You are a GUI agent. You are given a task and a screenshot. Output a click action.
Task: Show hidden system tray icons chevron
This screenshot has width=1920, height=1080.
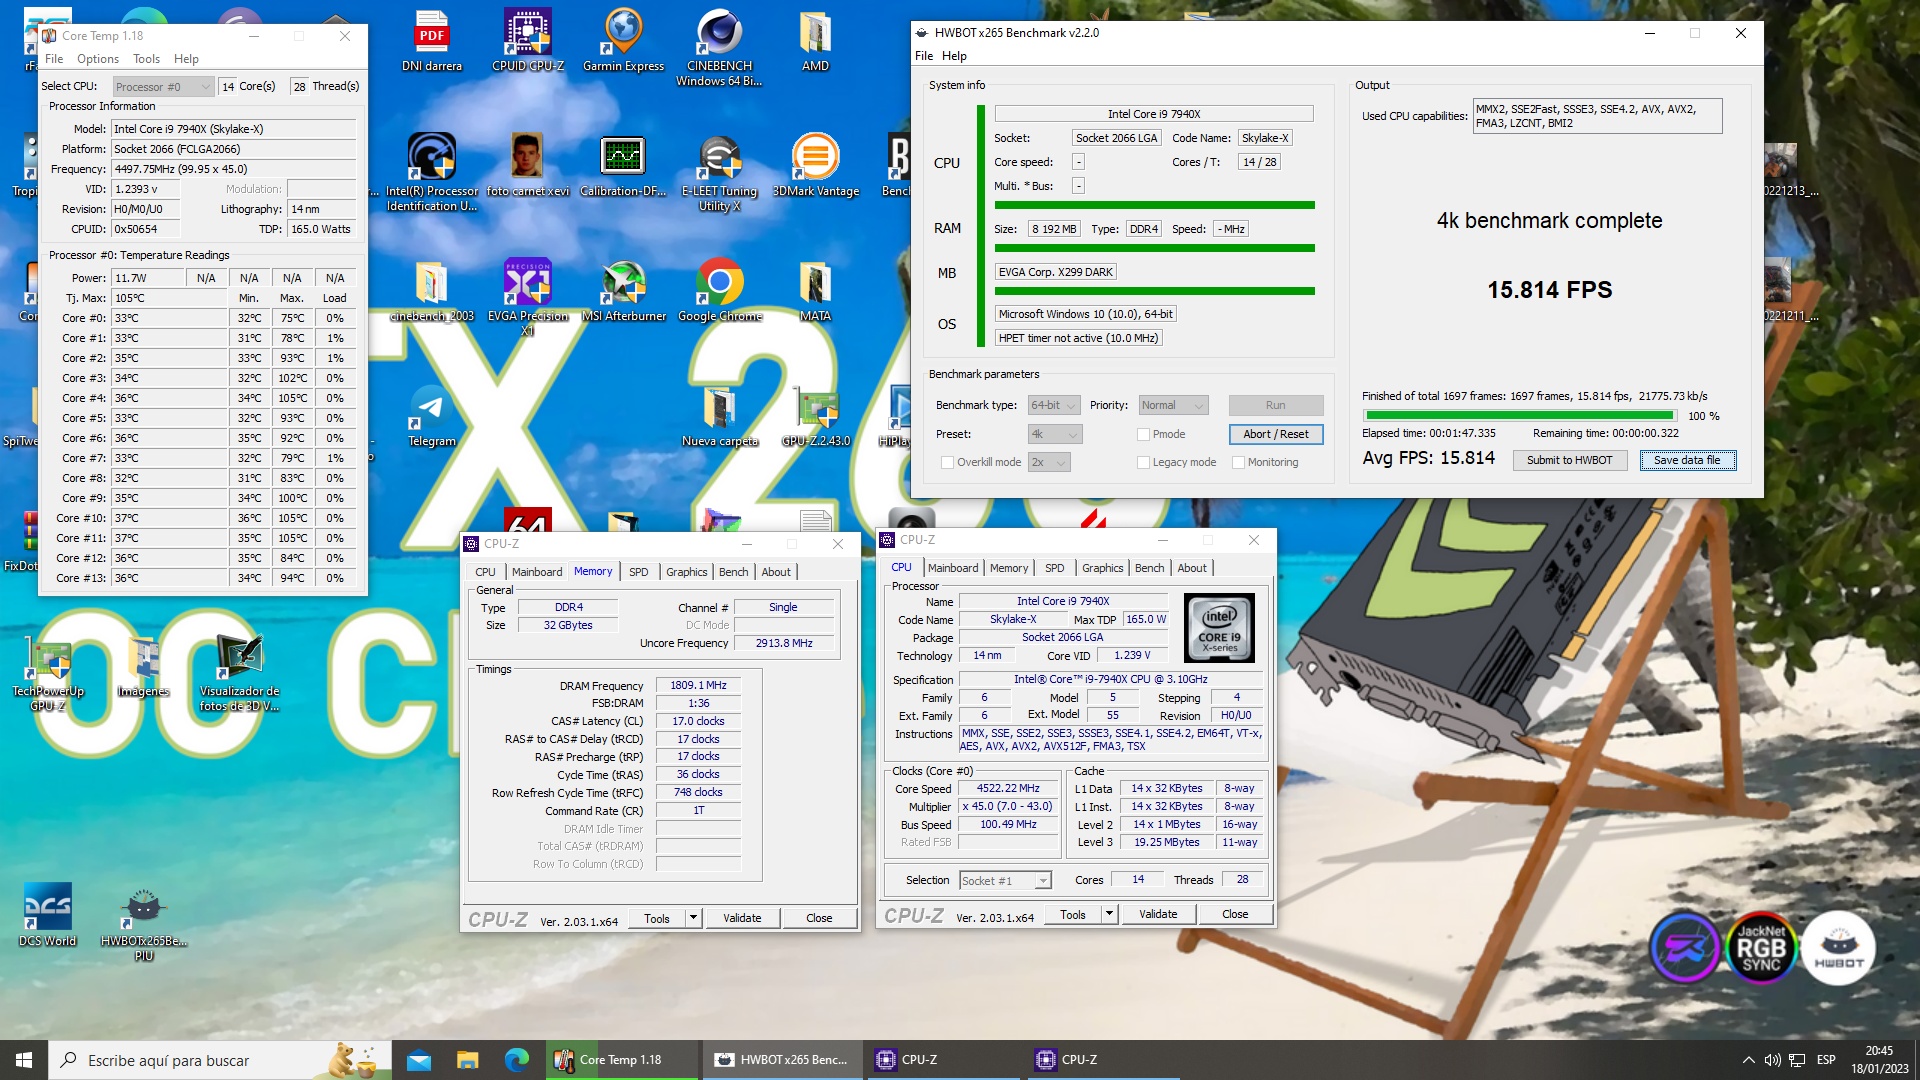click(x=1748, y=1060)
